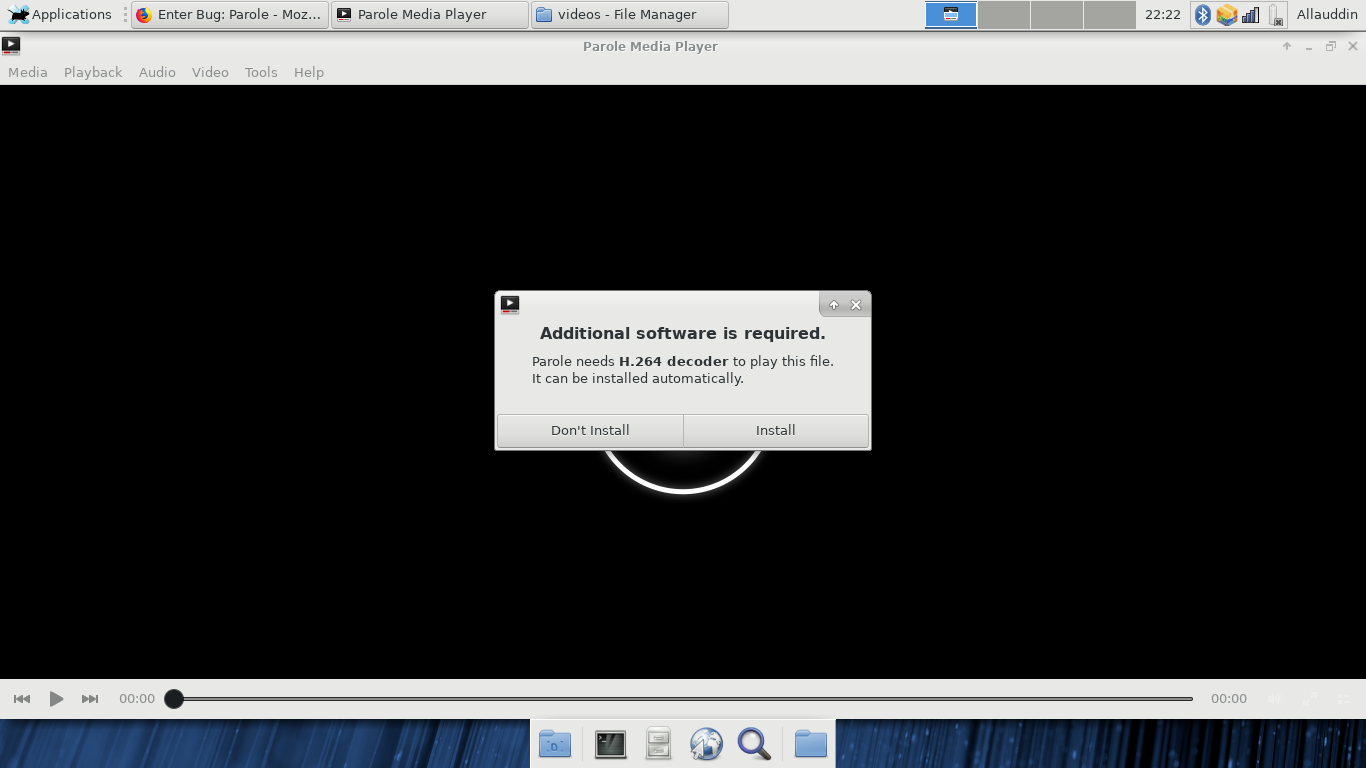Screen dimensions: 1366x768
Task: Open the web browser dock icon
Action: click(x=706, y=744)
